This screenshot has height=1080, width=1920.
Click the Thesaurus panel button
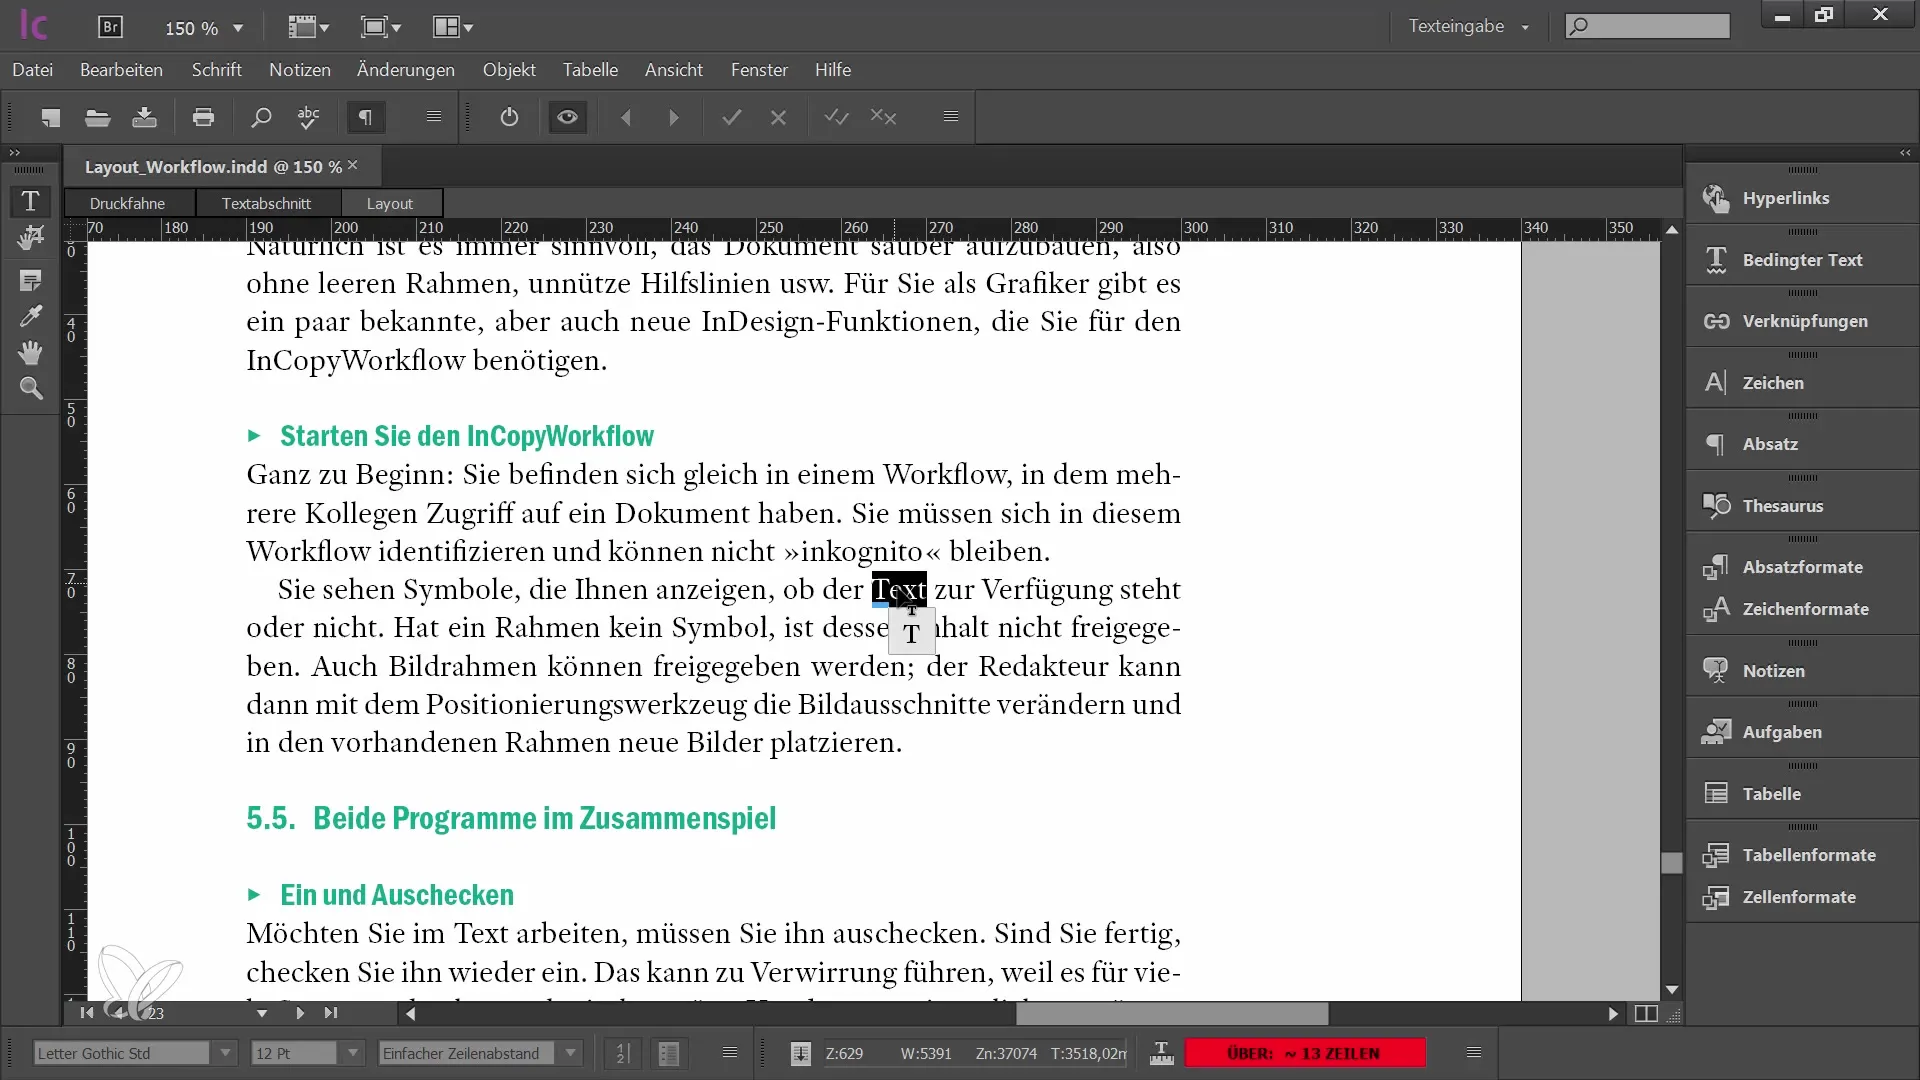[x=1783, y=505]
